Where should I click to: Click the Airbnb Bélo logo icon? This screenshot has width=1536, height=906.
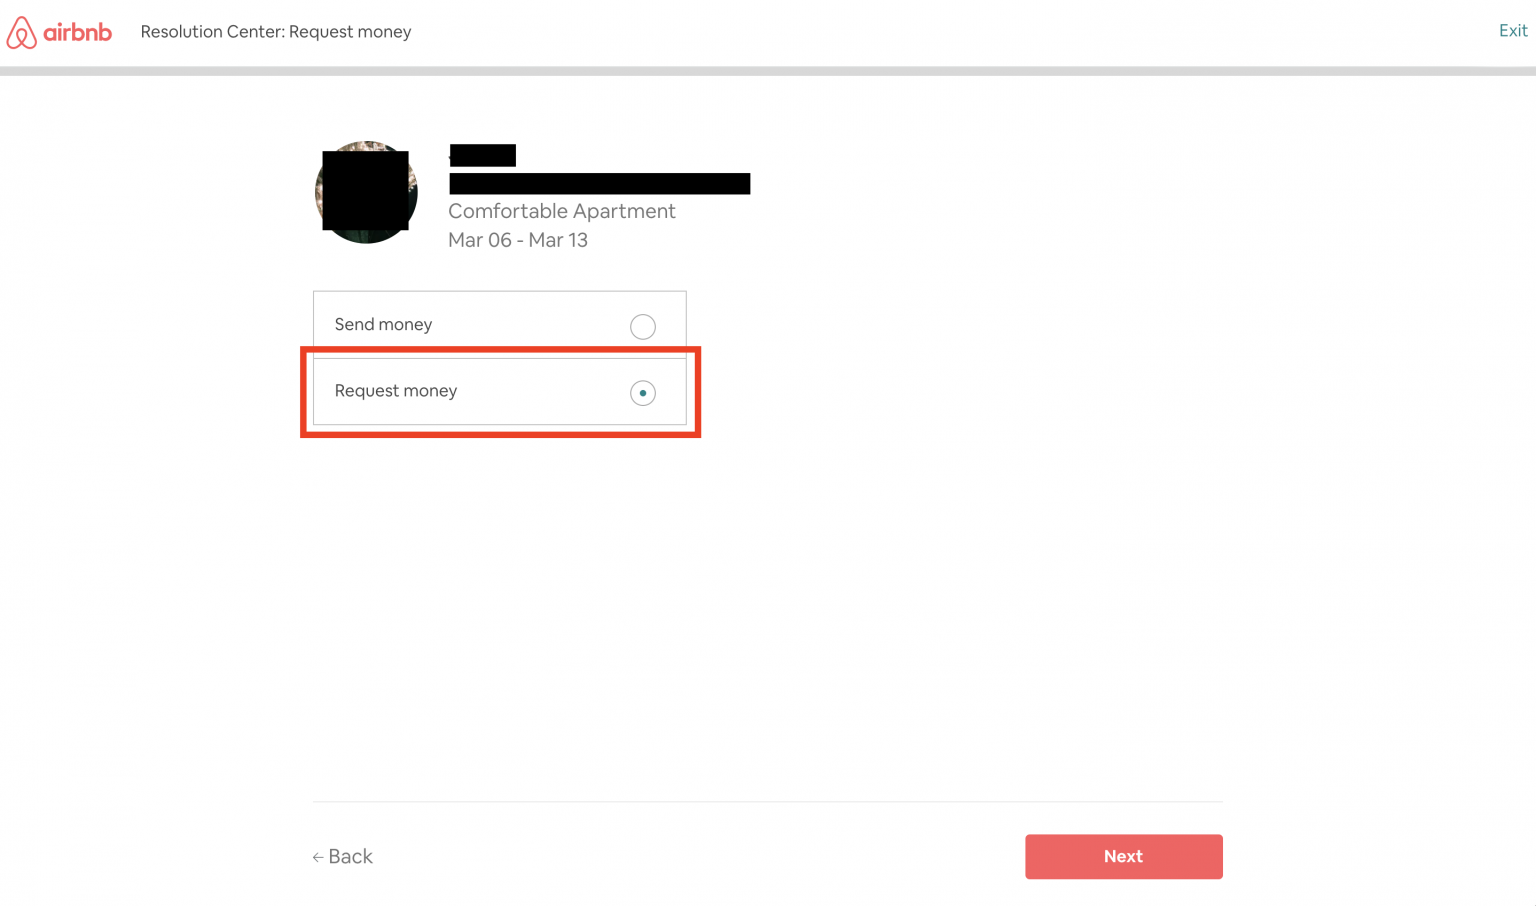coord(20,31)
